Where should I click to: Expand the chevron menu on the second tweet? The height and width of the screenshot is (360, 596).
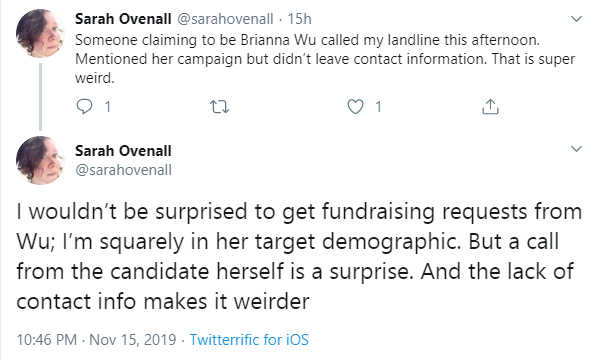(x=577, y=149)
